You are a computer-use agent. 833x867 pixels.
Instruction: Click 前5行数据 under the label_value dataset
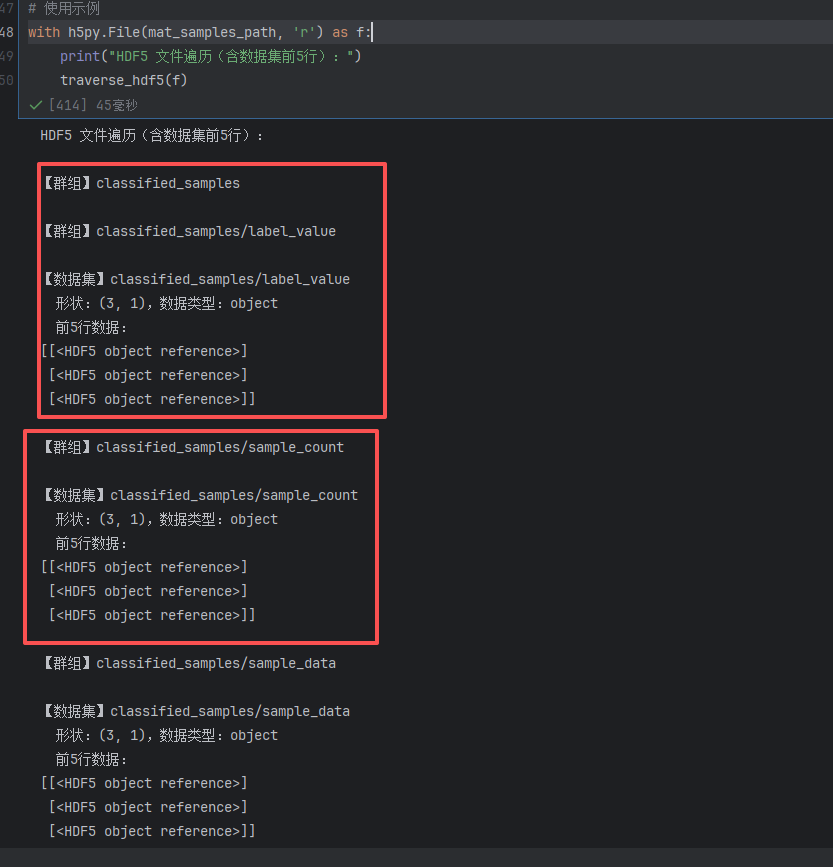pos(91,327)
